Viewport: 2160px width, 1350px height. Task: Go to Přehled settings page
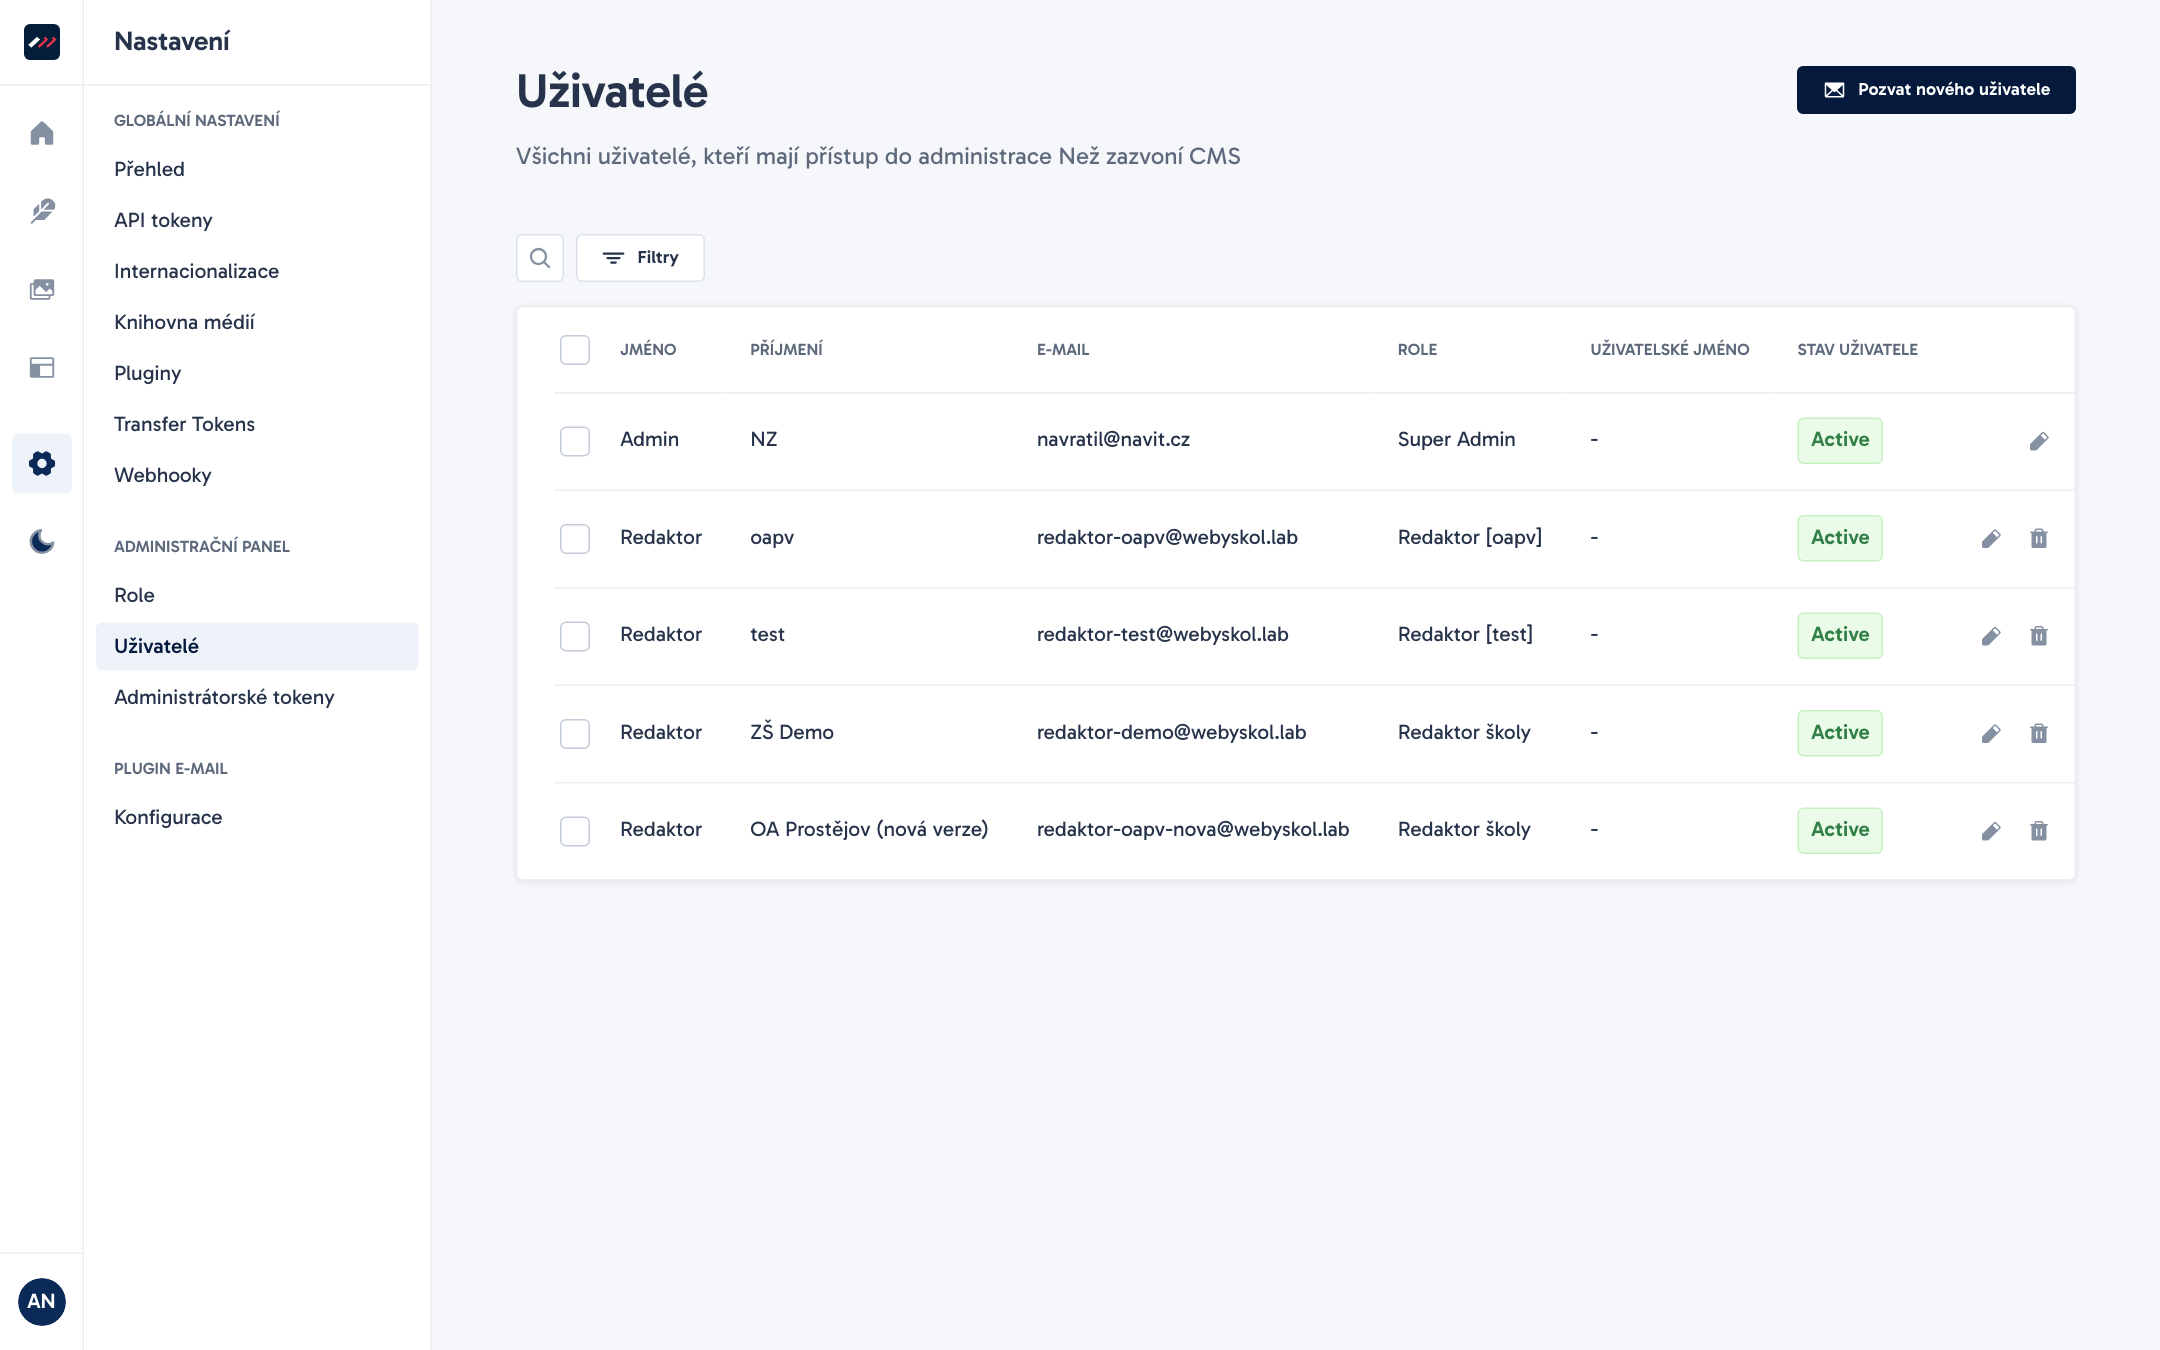tap(257, 169)
